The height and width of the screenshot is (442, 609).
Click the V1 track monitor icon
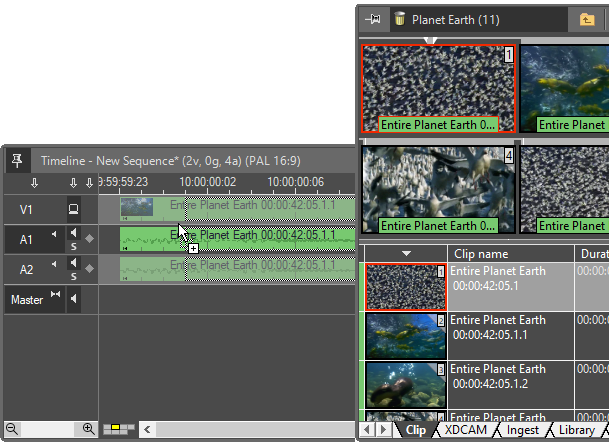(73, 209)
